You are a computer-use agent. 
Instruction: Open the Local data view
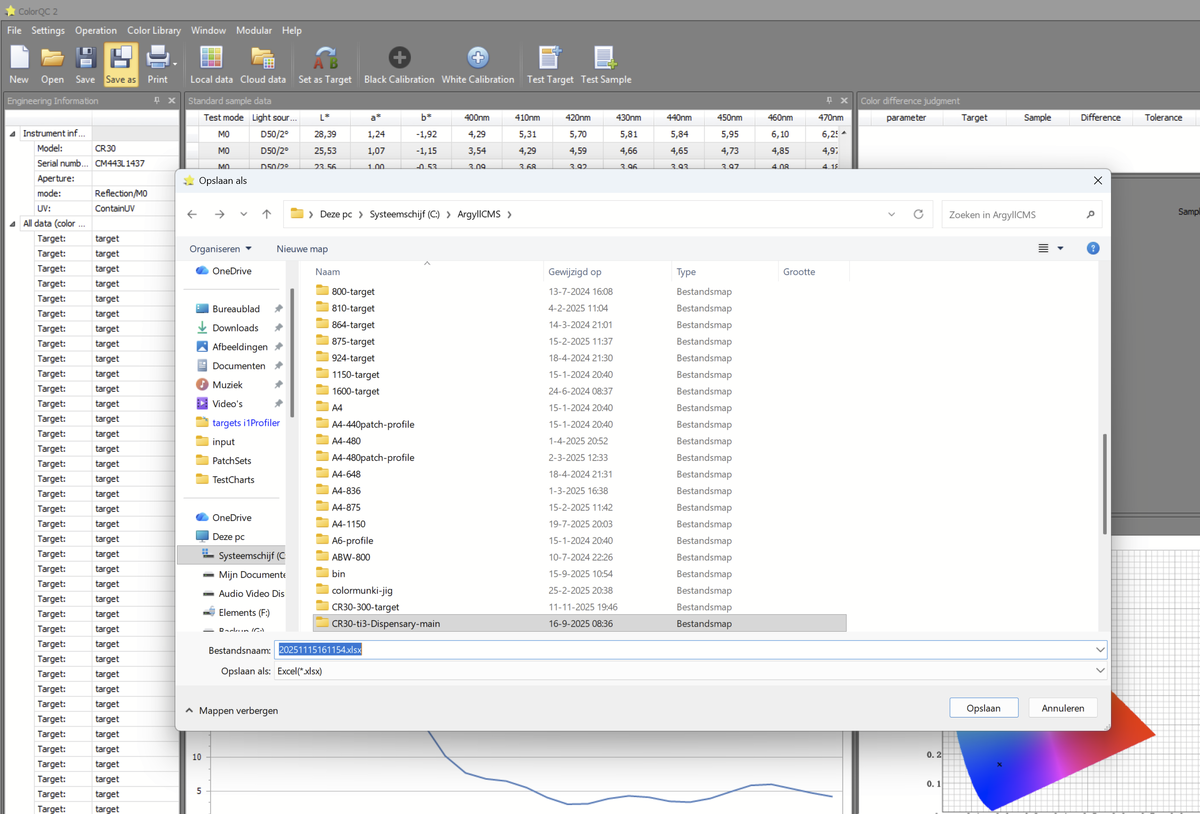(x=211, y=65)
